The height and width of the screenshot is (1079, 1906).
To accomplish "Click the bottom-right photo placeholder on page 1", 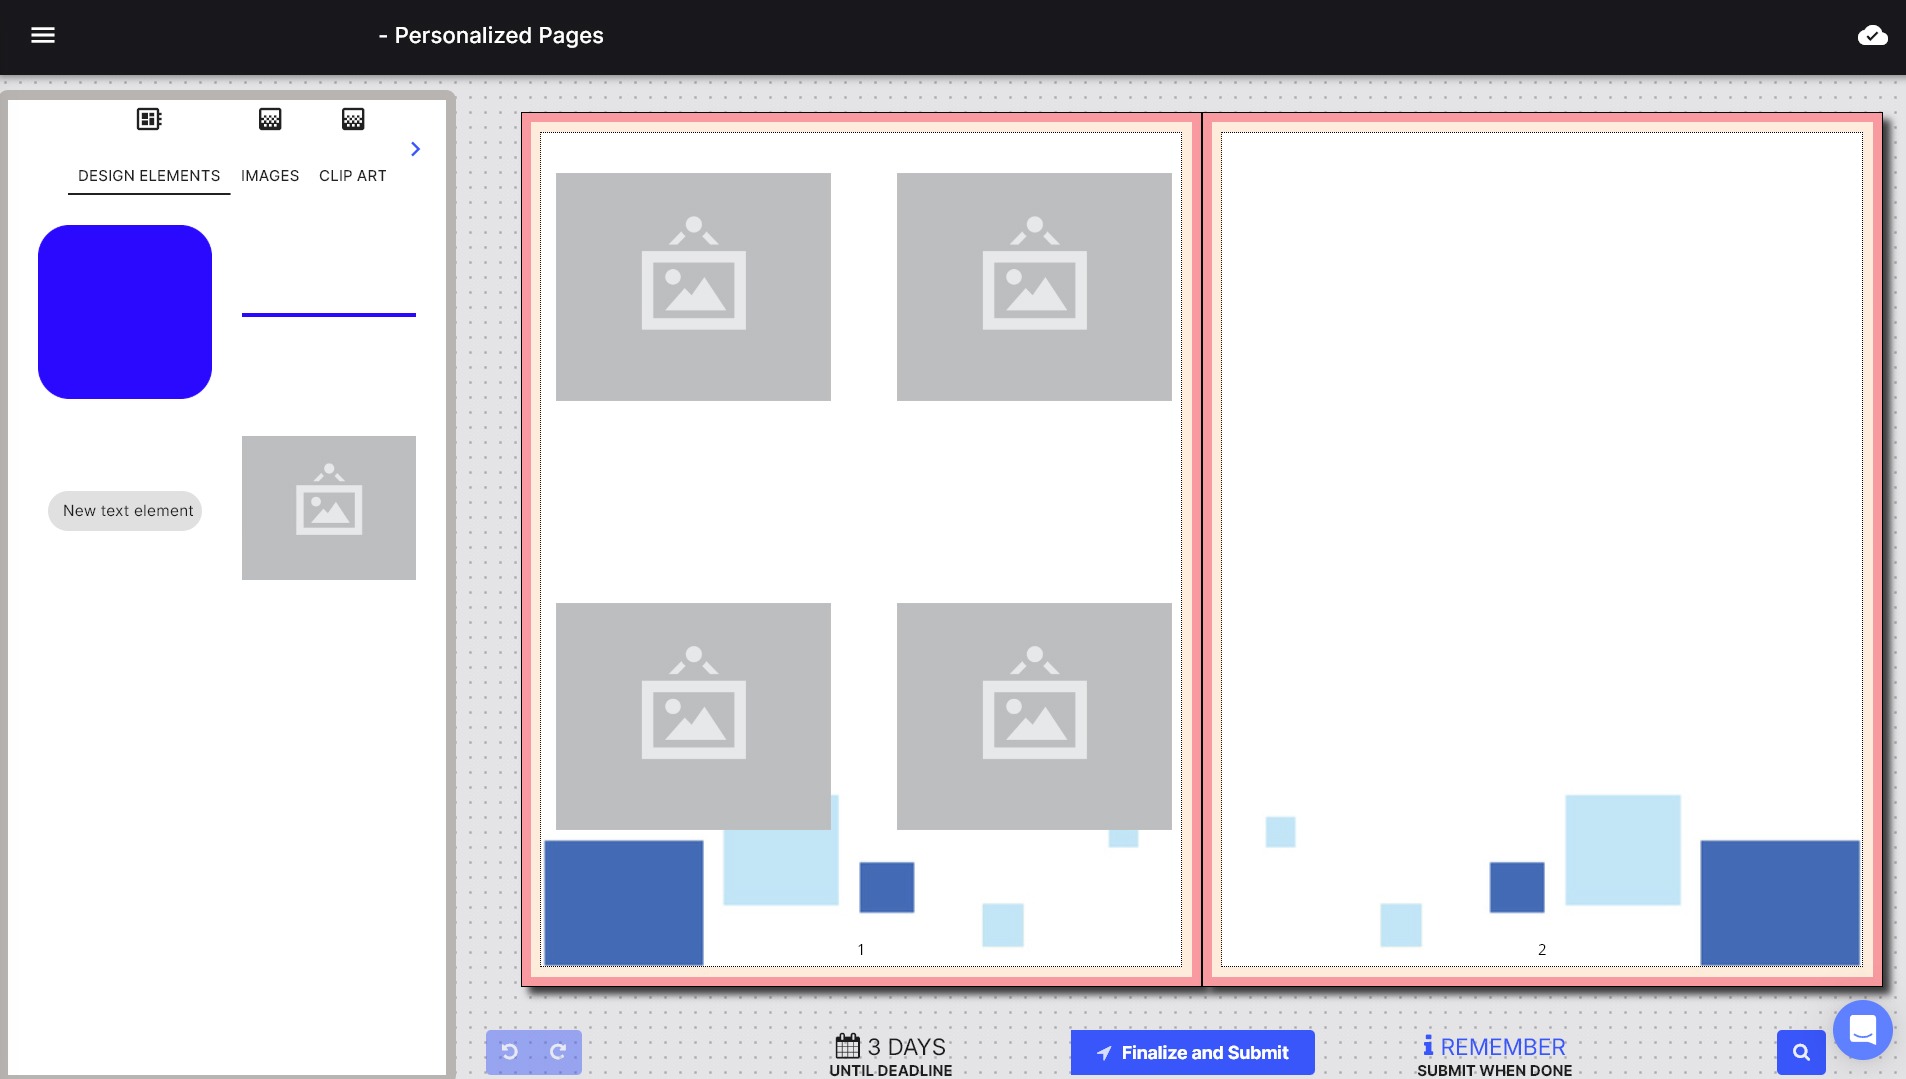I will pos(1034,716).
